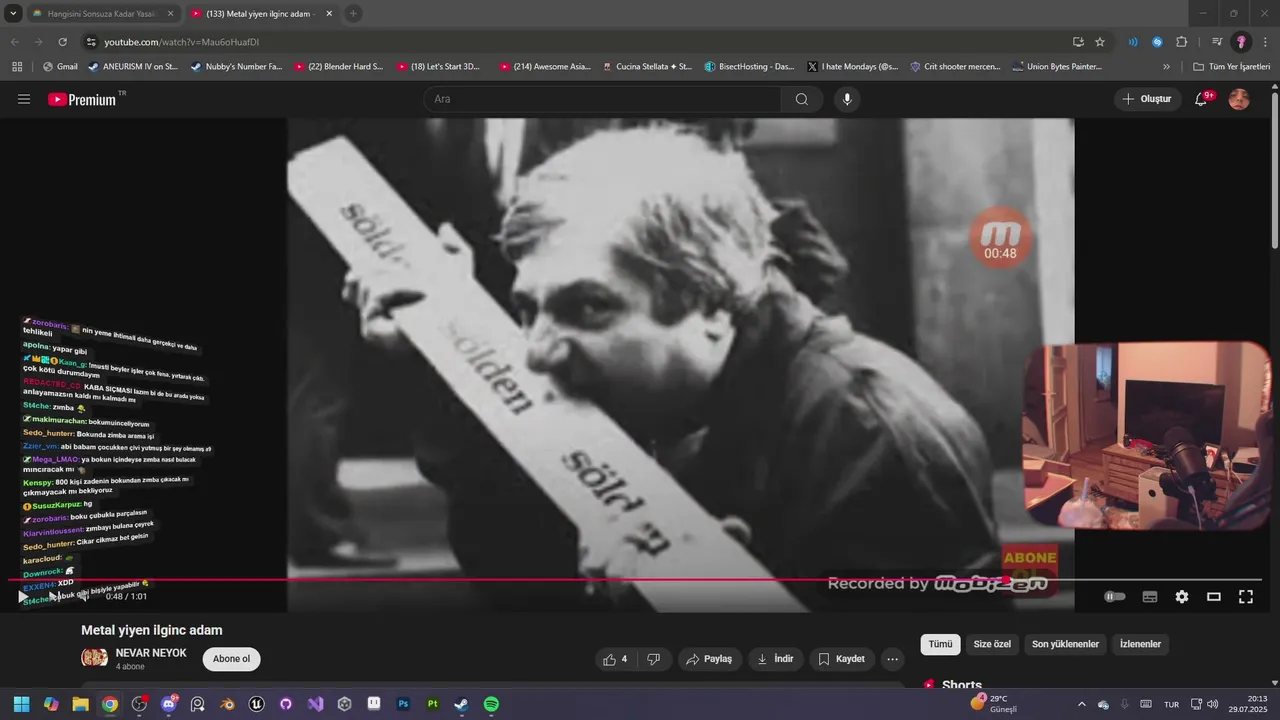Toggle subtitles in the video player
The height and width of the screenshot is (720, 1280).
[1150, 597]
